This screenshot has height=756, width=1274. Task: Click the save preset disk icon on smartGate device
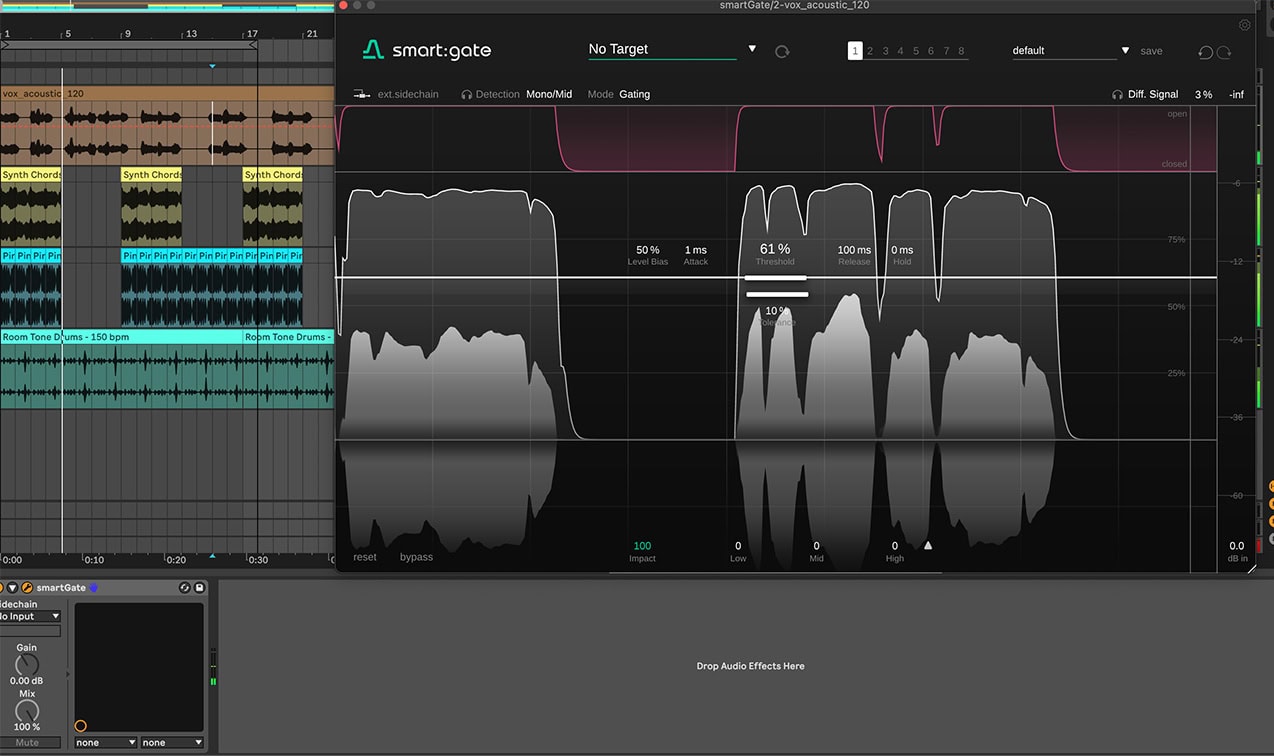tap(199, 588)
